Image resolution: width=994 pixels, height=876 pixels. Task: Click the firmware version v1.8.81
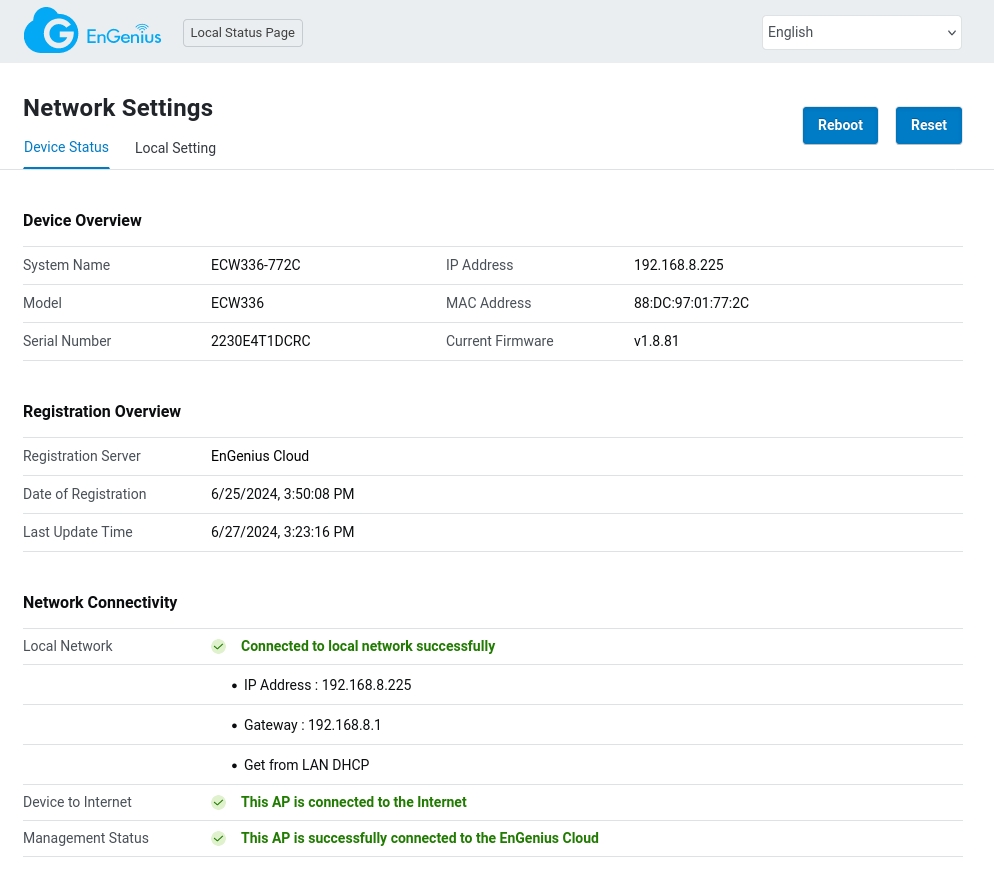[656, 342]
